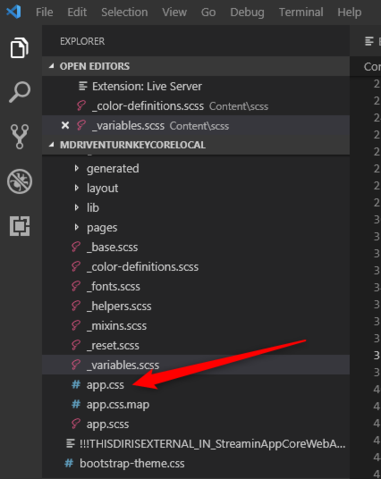Open the !!!THISDIRISEXTERNAL_IN_StreaminAppCoreWebA file
Screen dimensions: 381x479
[x=196, y=444]
